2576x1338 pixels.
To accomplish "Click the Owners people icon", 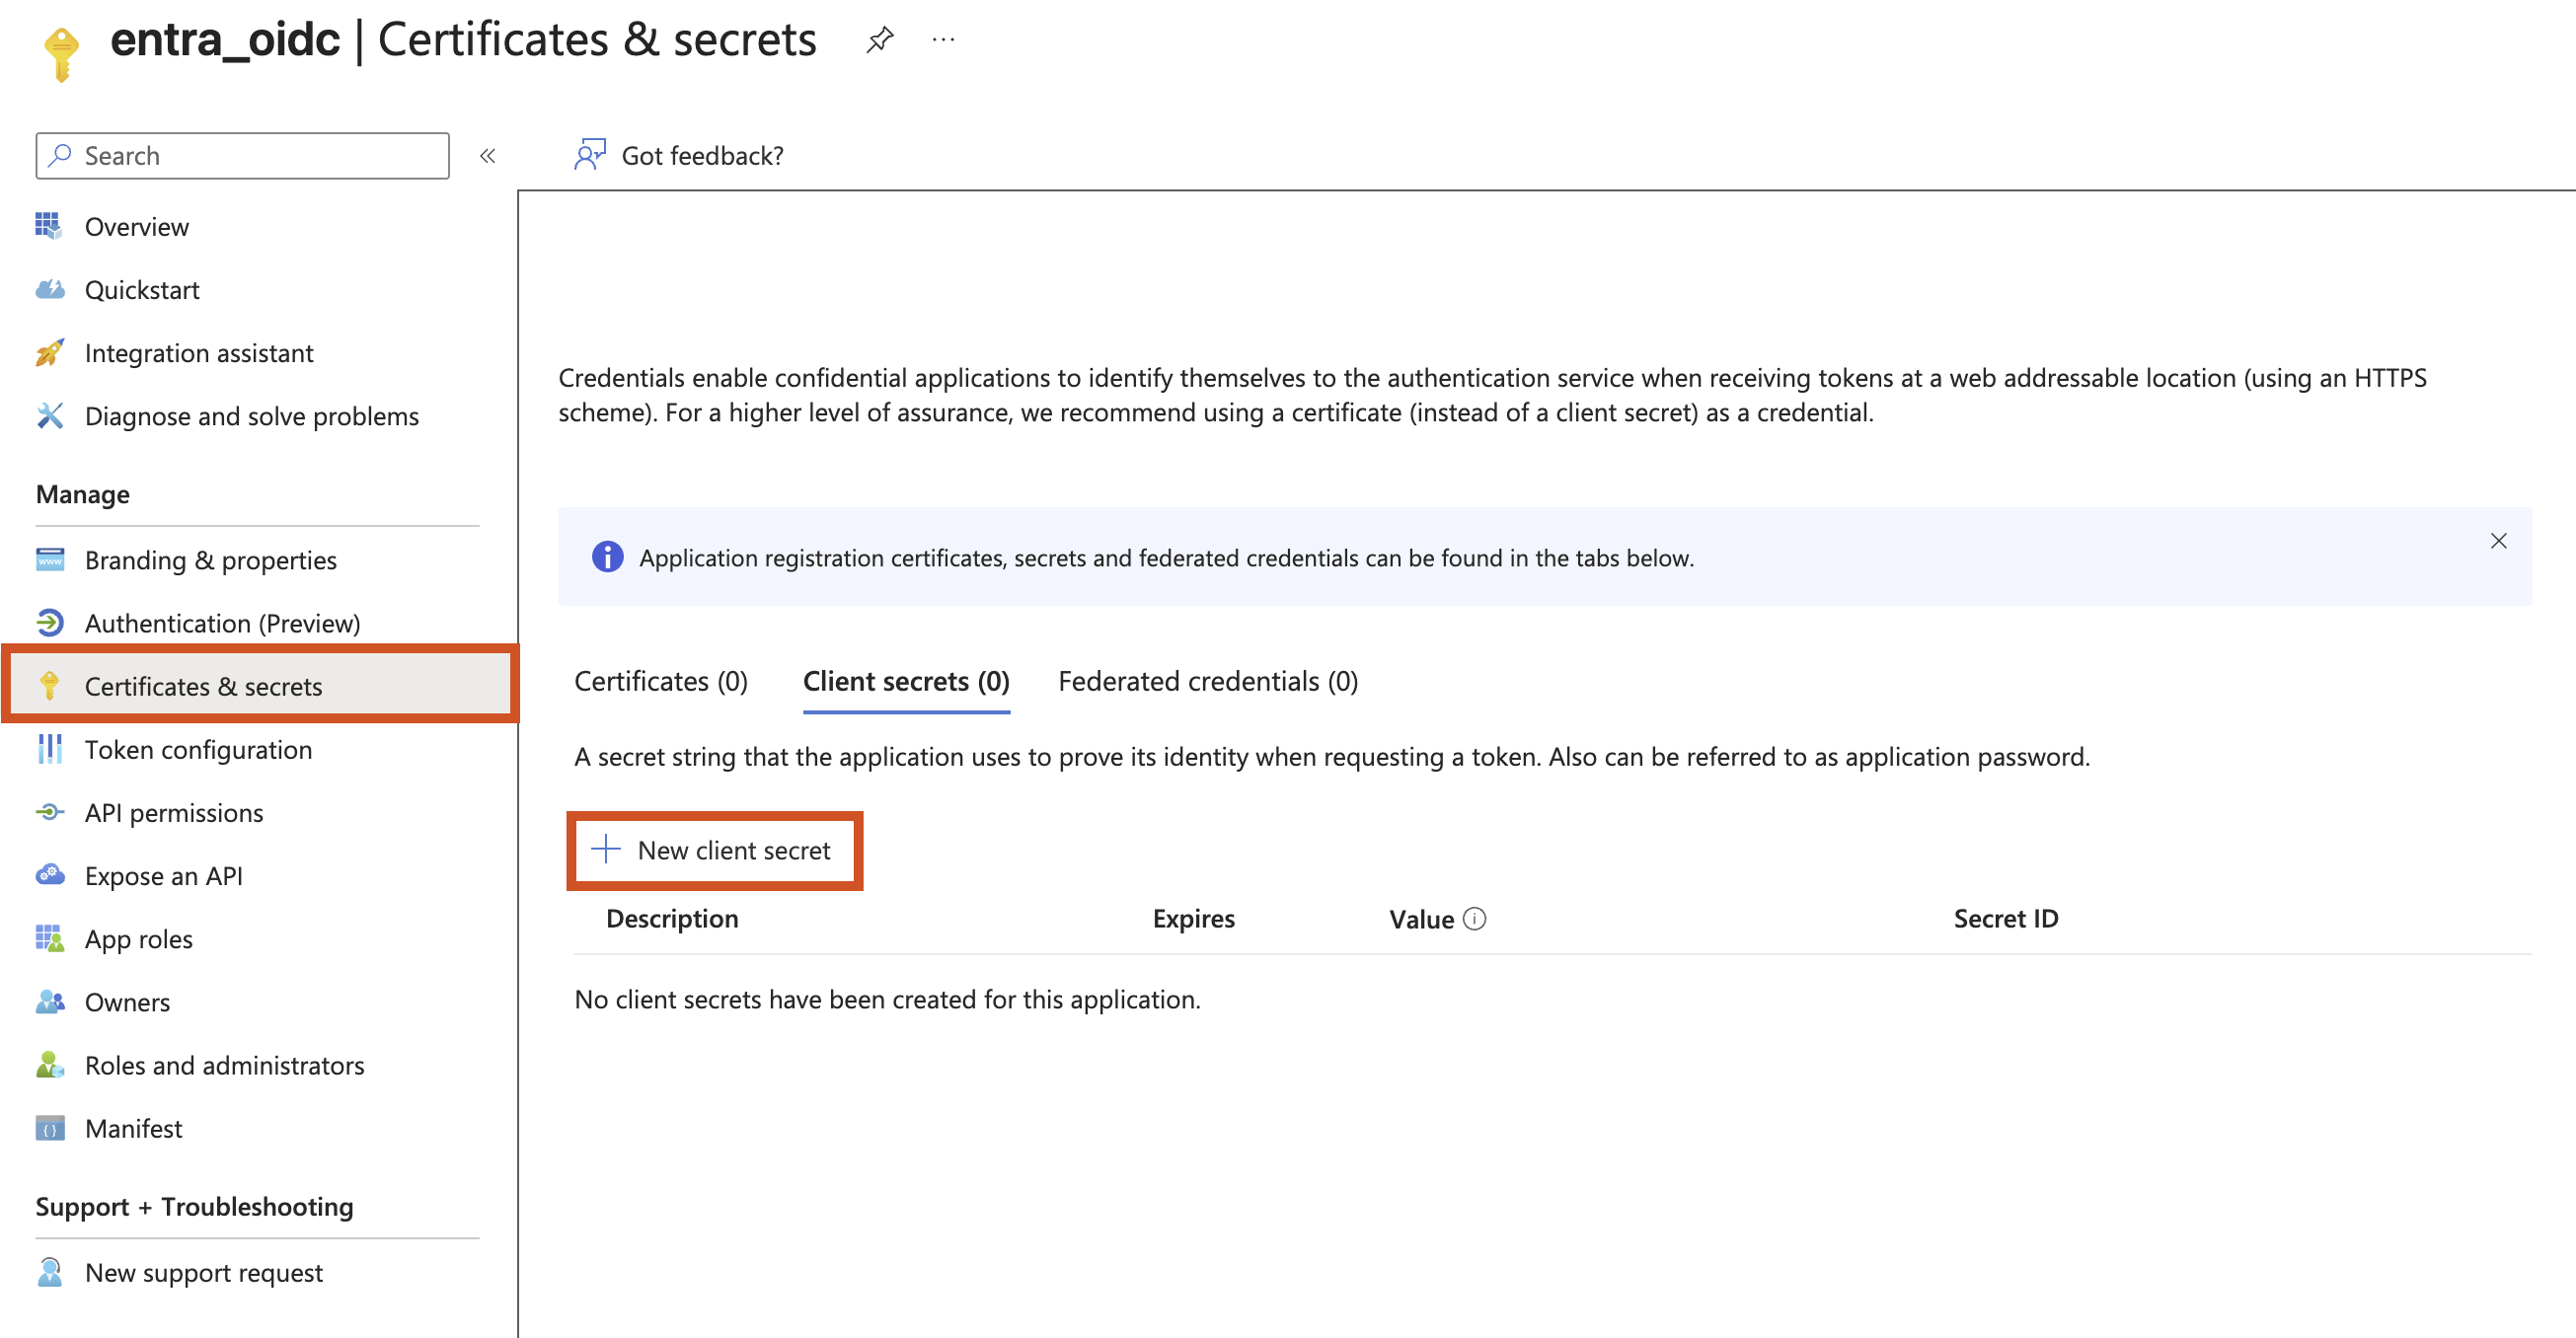I will (x=50, y=1001).
